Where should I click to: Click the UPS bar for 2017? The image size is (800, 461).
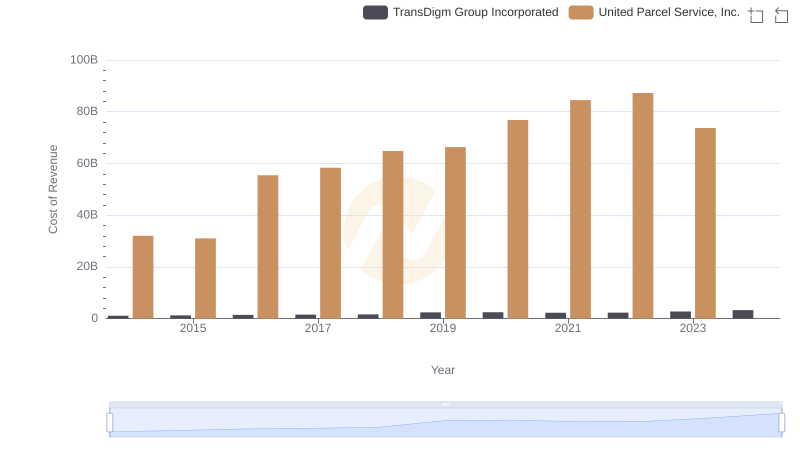331,243
